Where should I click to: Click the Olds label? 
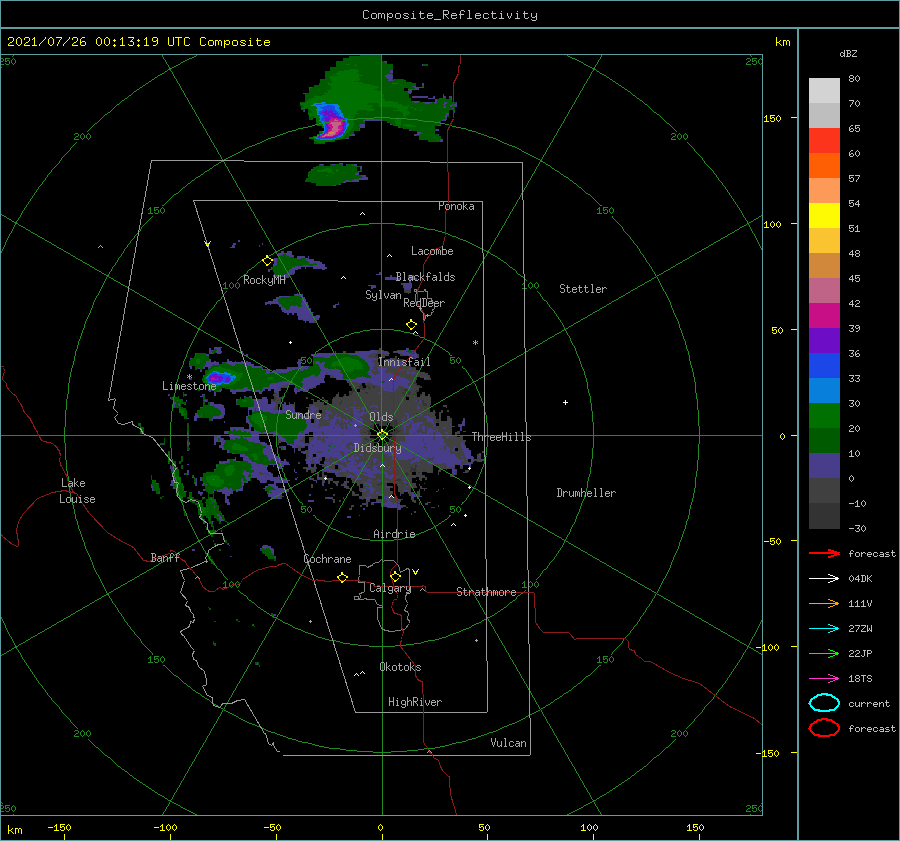(381, 417)
